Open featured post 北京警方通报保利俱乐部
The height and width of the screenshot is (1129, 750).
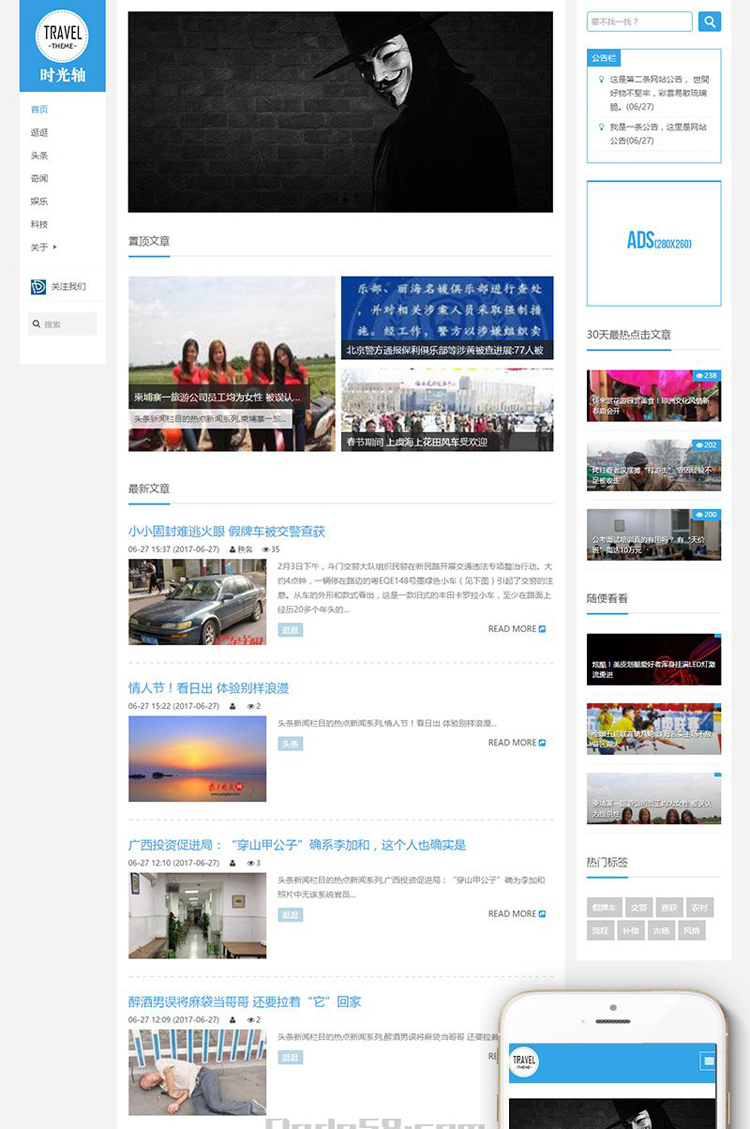(x=447, y=318)
